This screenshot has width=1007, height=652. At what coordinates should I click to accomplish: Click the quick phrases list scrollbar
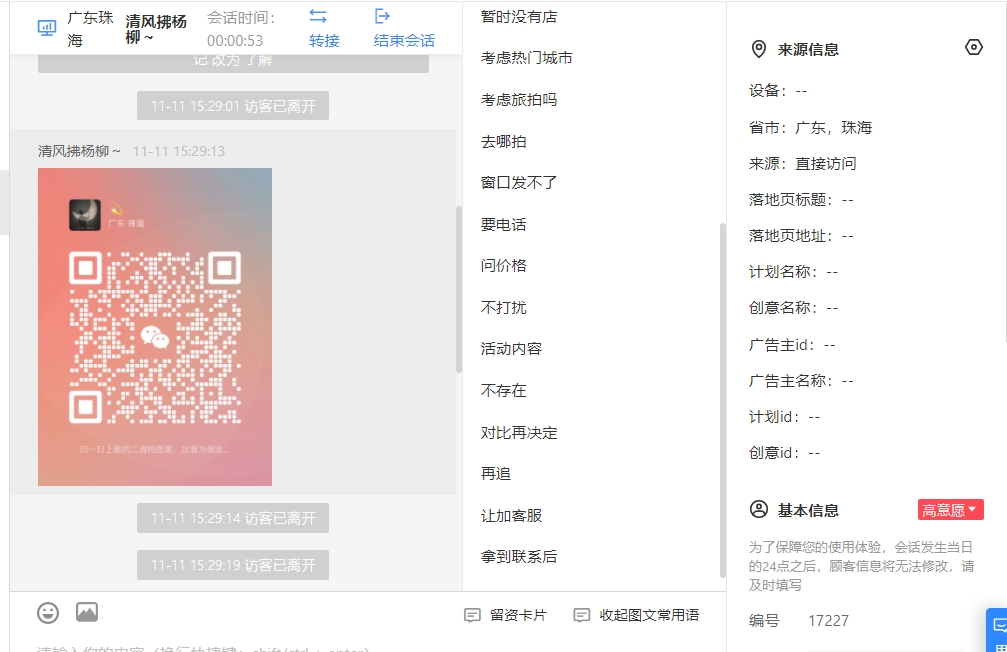[722, 400]
